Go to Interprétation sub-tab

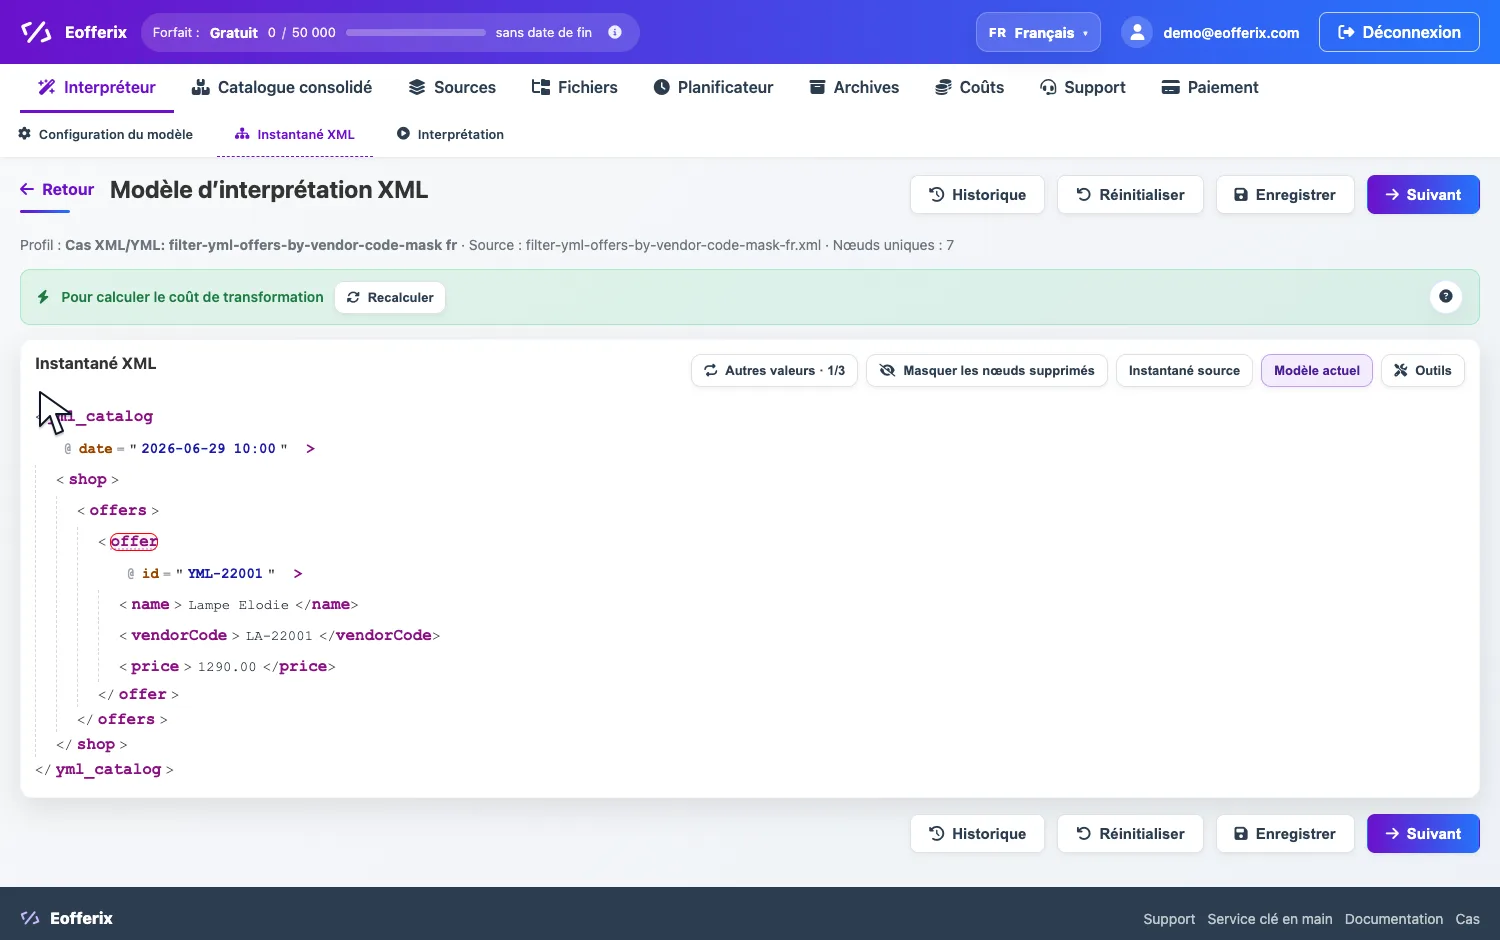pyautogui.click(x=450, y=134)
